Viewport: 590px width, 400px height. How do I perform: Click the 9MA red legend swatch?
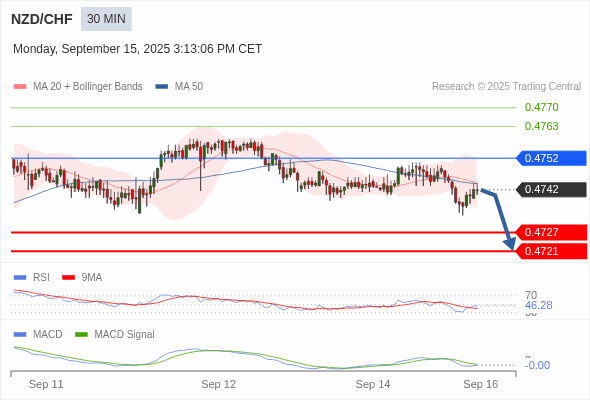(68, 278)
